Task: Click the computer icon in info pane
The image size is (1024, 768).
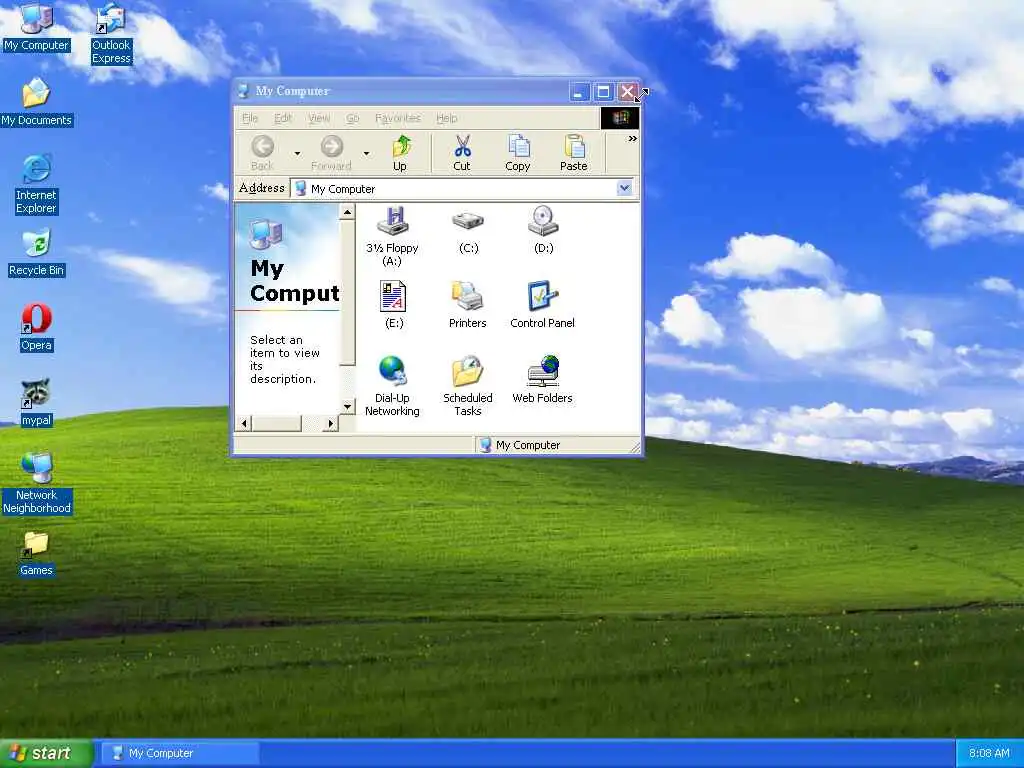Action: point(264,234)
